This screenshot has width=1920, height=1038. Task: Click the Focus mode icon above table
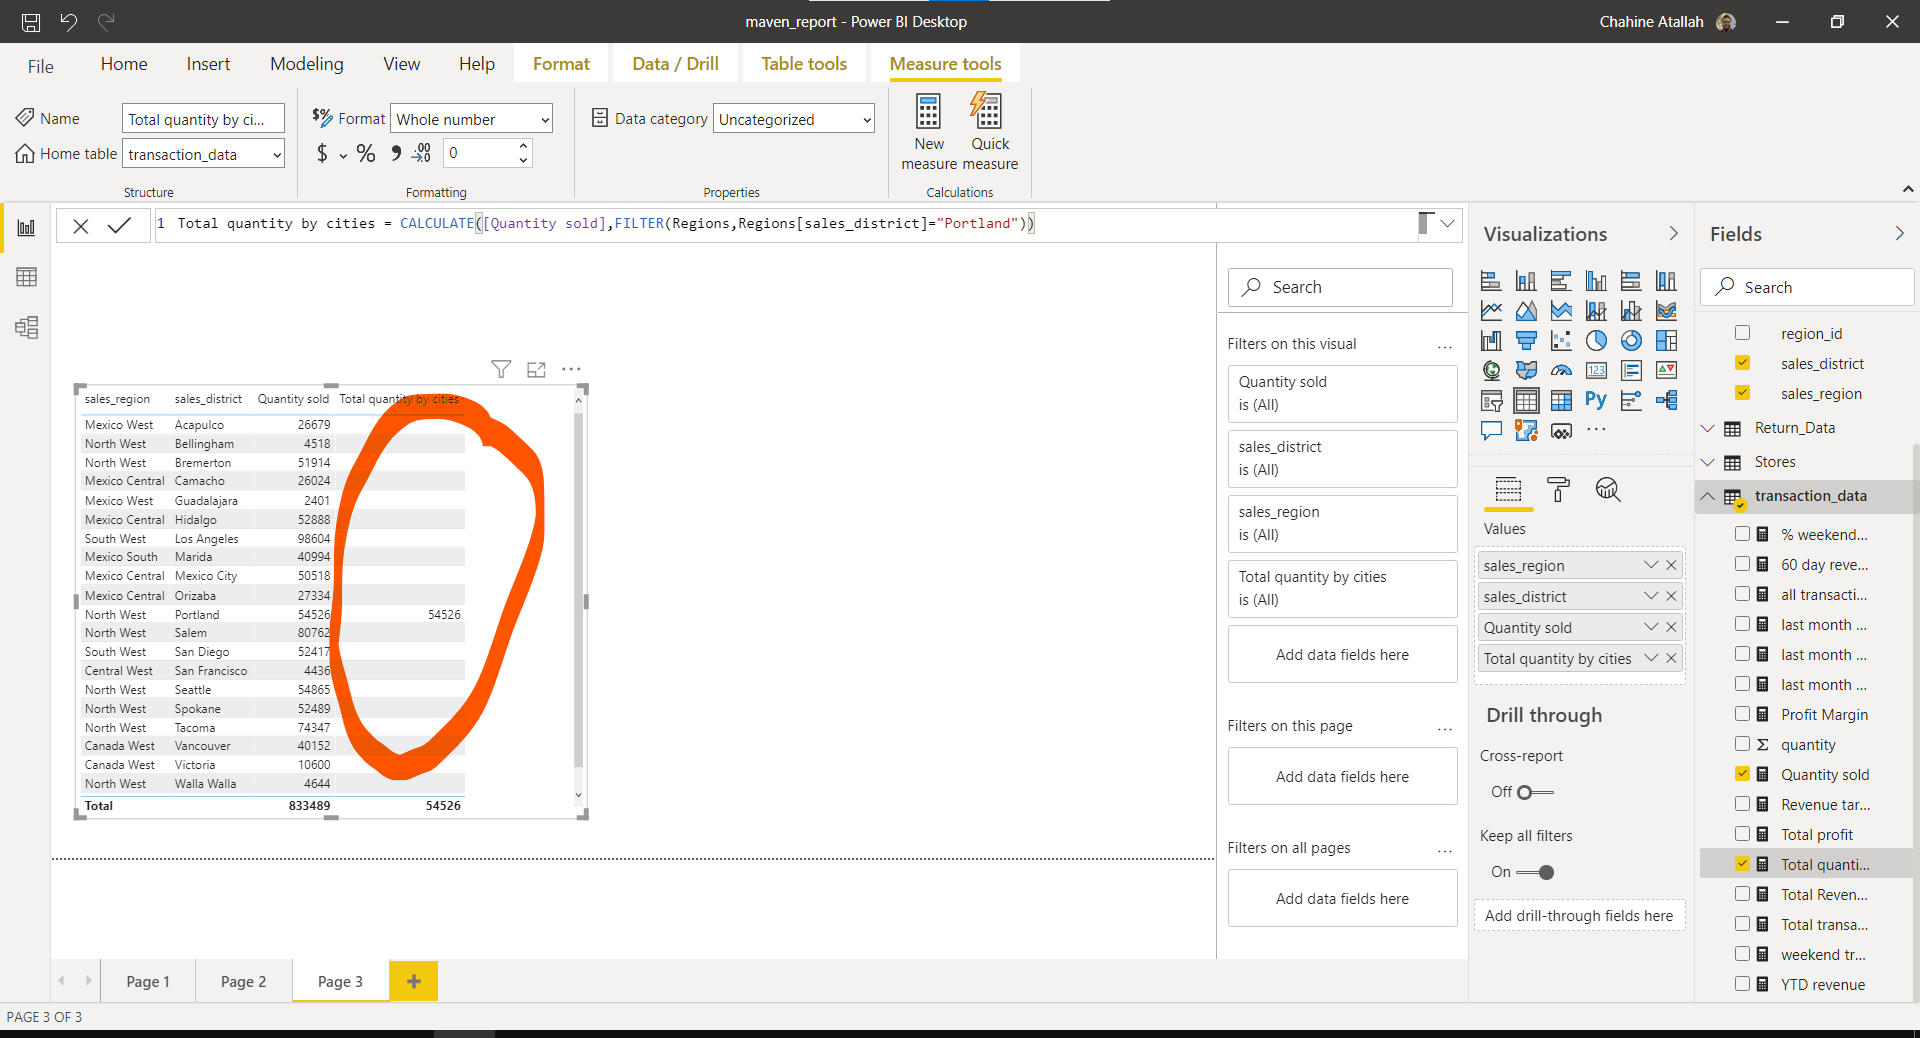pos(537,369)
